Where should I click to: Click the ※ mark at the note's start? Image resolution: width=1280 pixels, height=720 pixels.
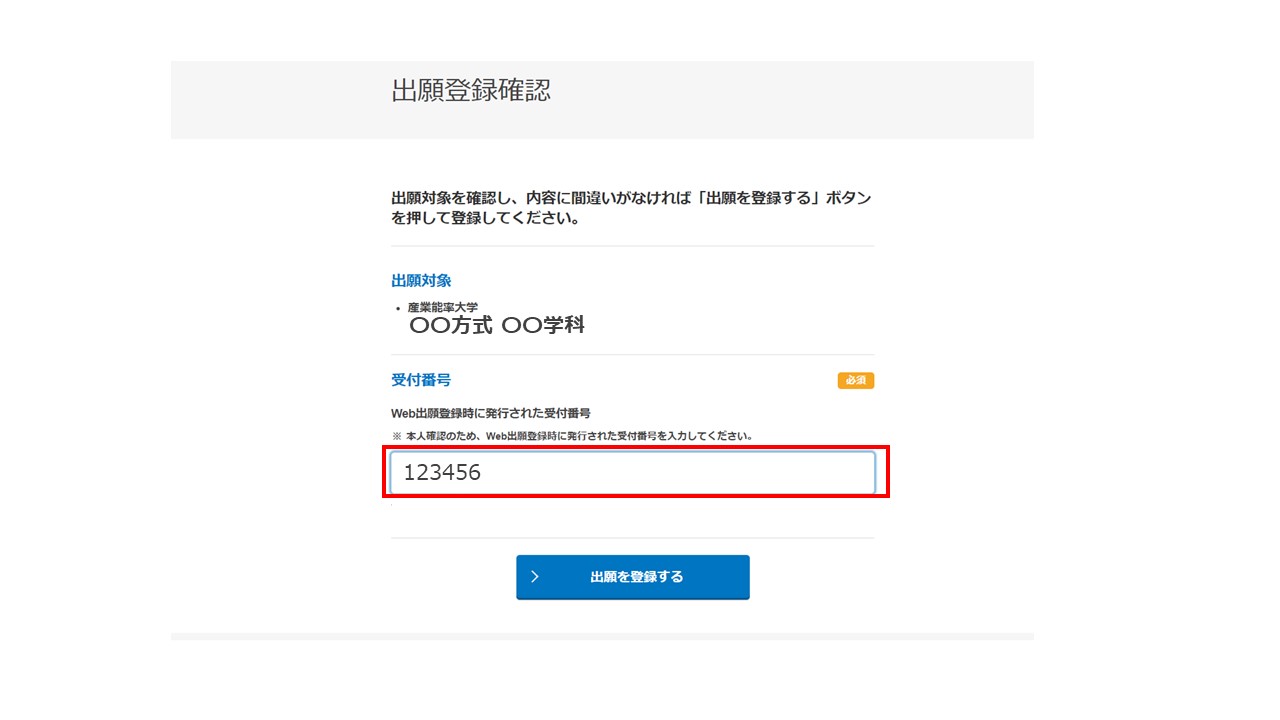396,436
